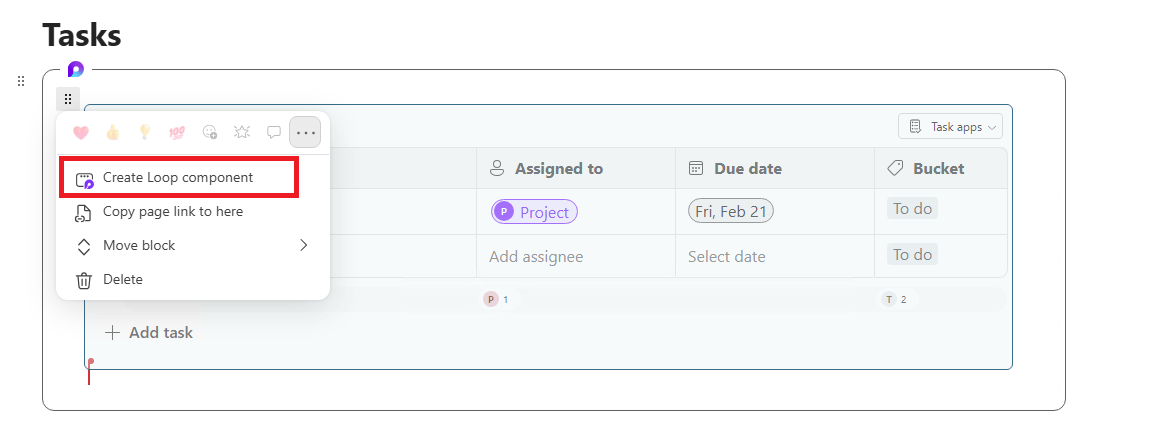This screenshot has height=430, width=1162.
Task: Click the block drag handle above the table
Action: (68, 99)
